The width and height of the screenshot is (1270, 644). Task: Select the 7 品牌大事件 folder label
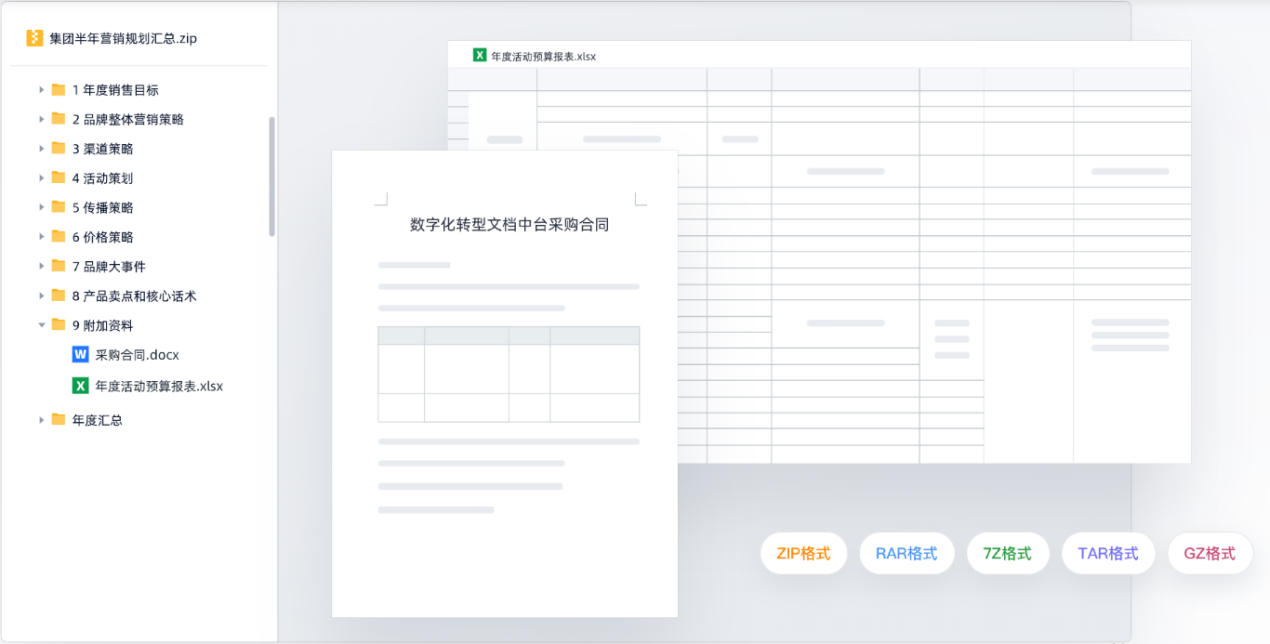pos(109,267)
